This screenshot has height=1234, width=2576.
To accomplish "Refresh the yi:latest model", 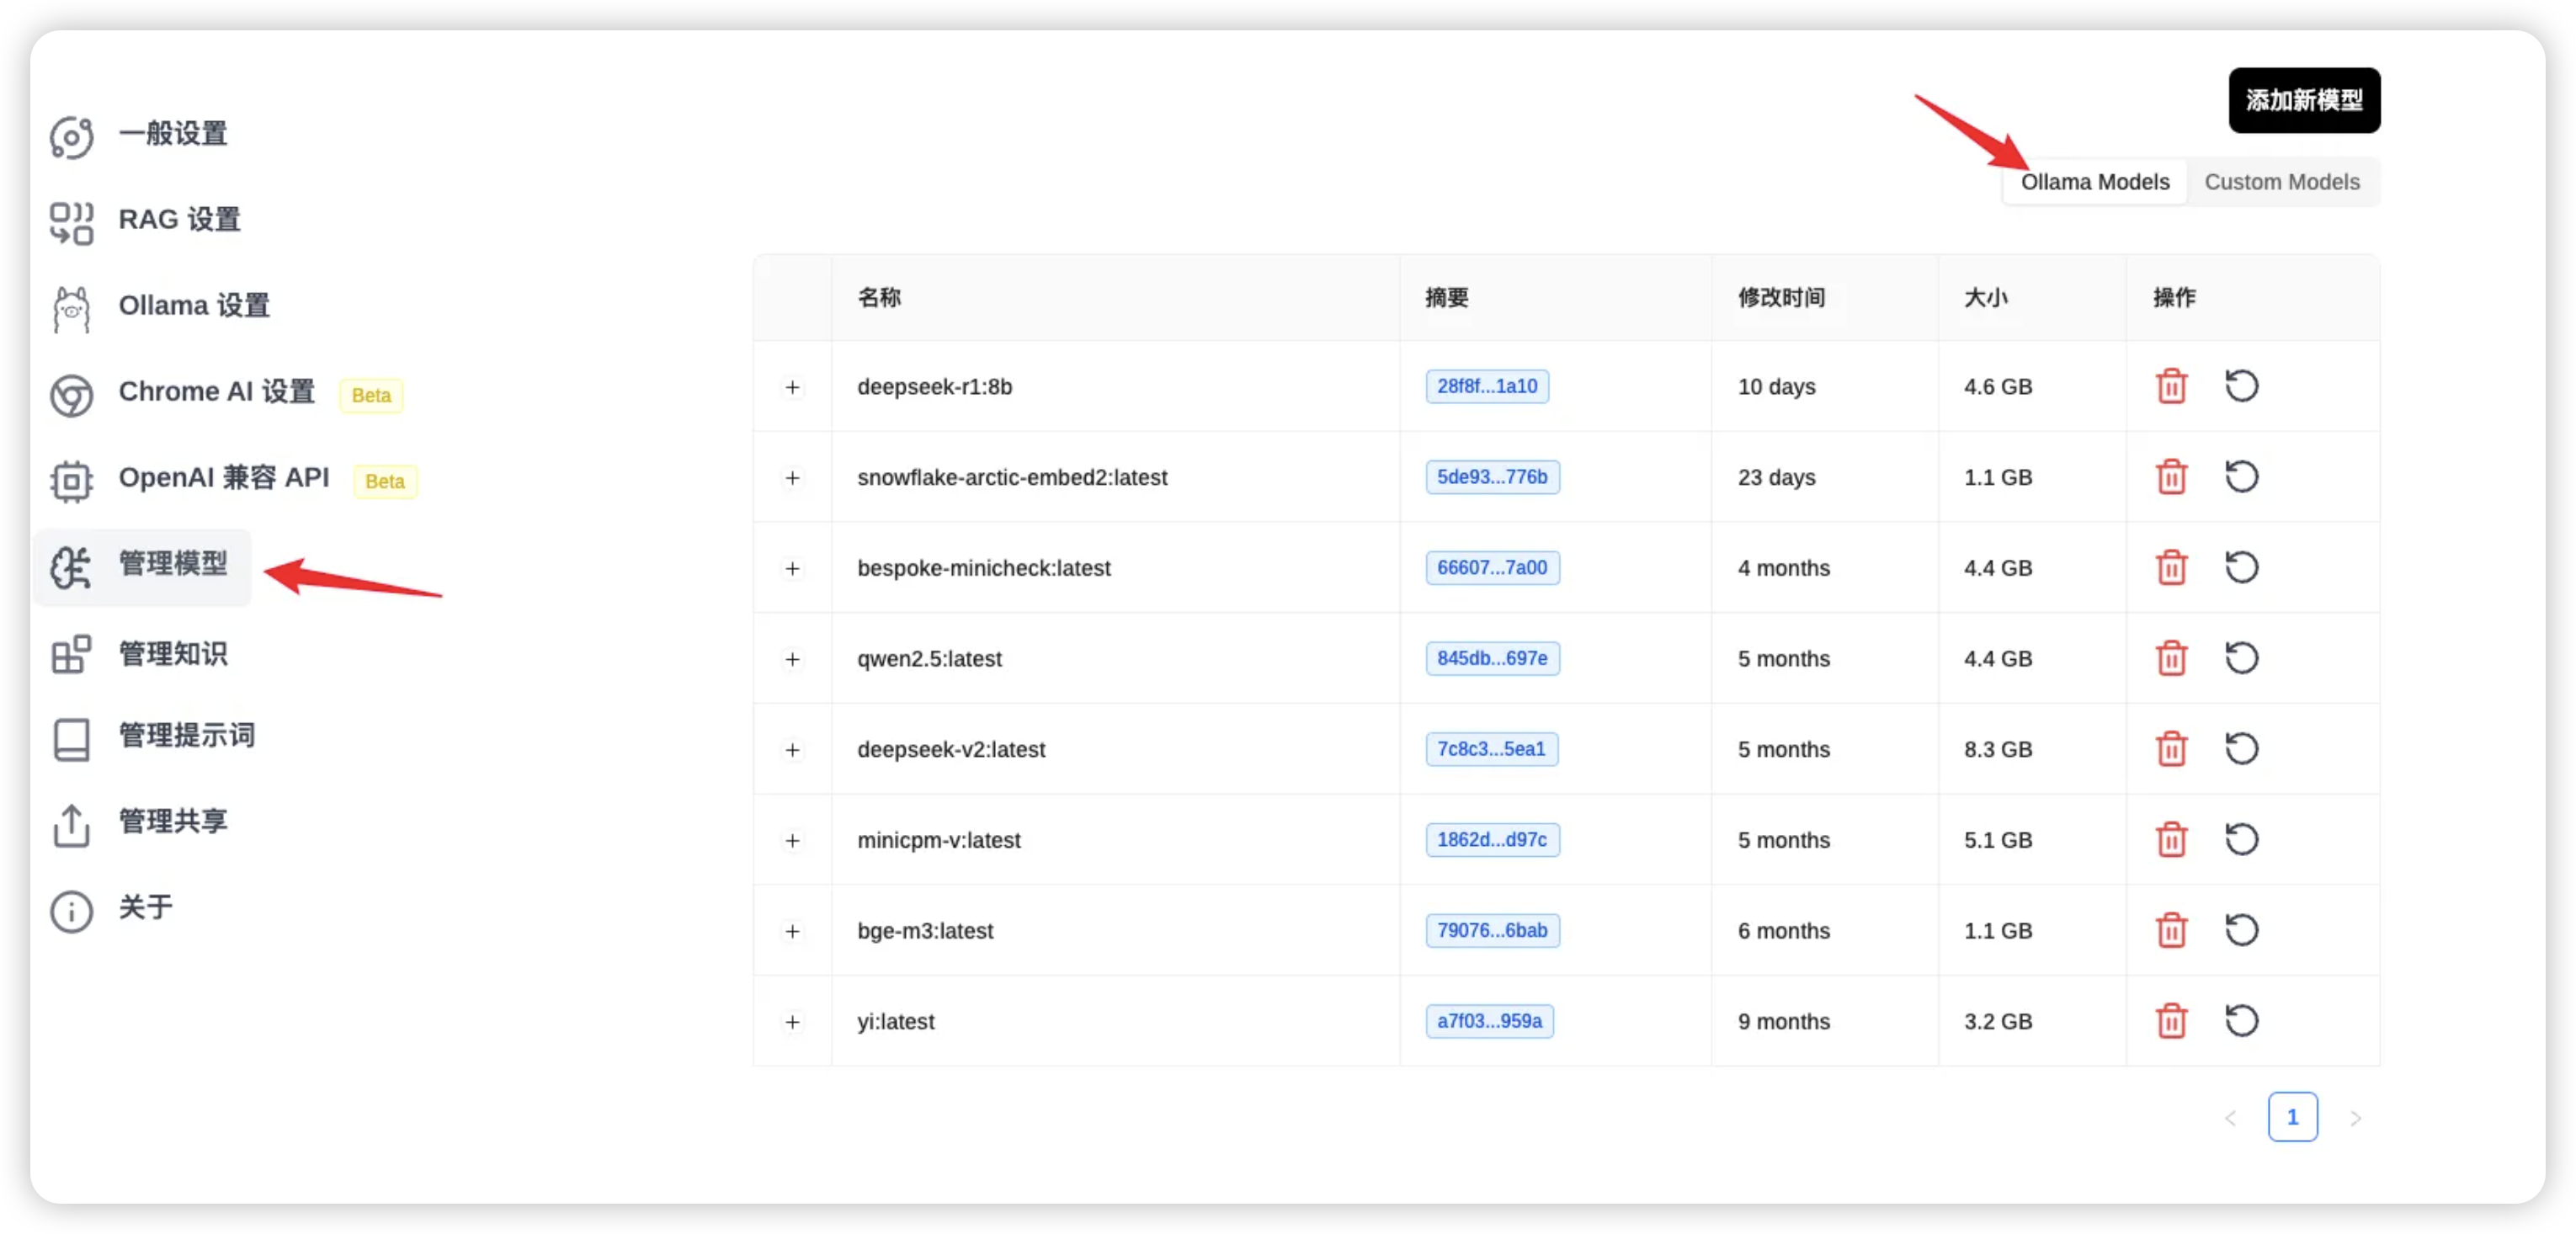I will pyautogui.click(x=2241, y=1021).
